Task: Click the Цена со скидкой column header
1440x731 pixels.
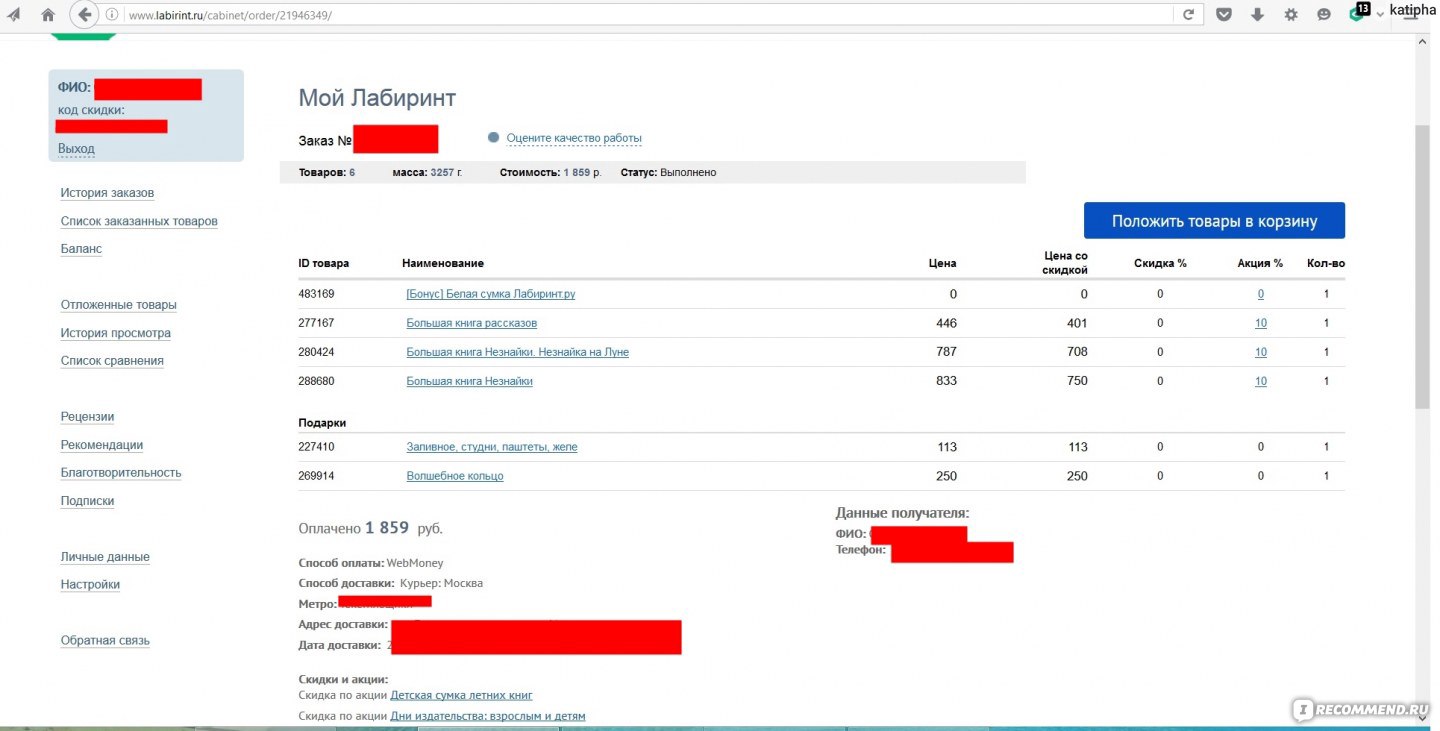Action: [x=1065, y=263]
